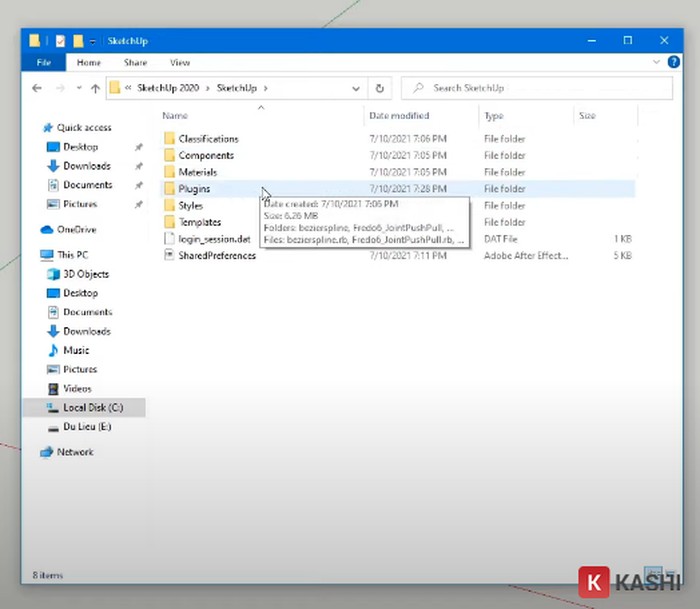Click Classifications date 7/10/2021 7:06 PM
This screenshot has height=609, width=700.
[x=408, y=139]
